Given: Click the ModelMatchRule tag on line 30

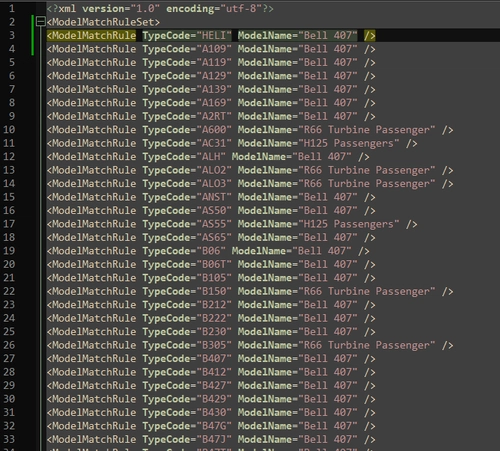Looking at the screenshot, I should pyautogui.click(x=92, y=399).
